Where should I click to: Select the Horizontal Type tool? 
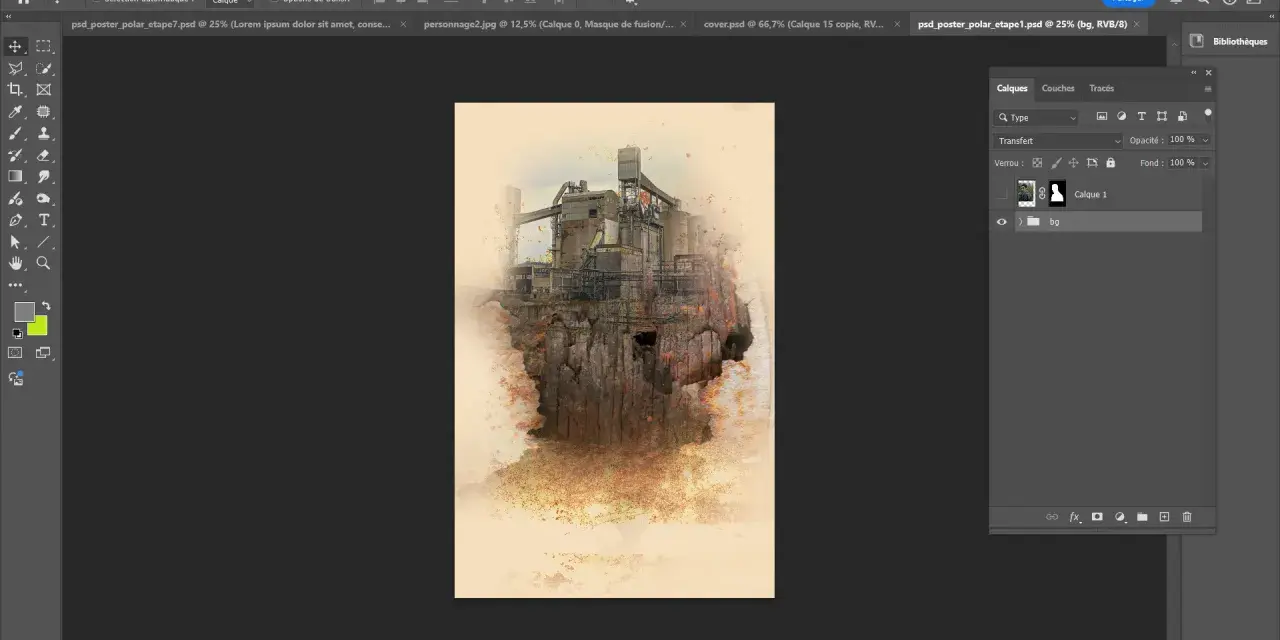(x=44, y=220)
